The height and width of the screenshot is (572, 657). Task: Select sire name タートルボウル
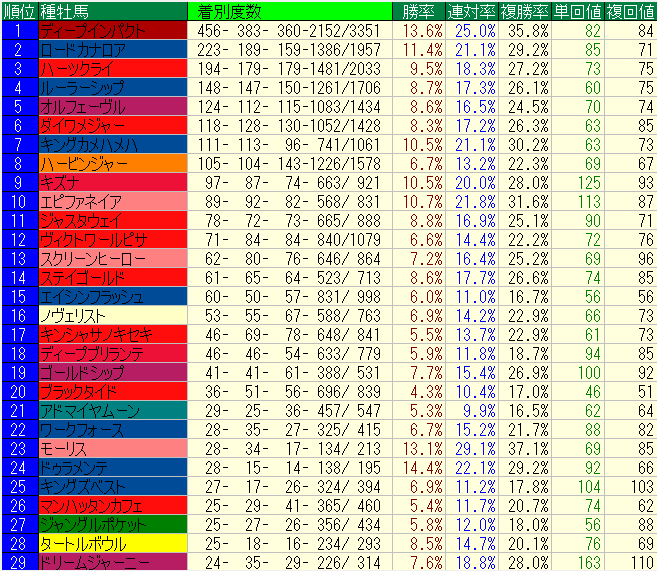[113, 544]
